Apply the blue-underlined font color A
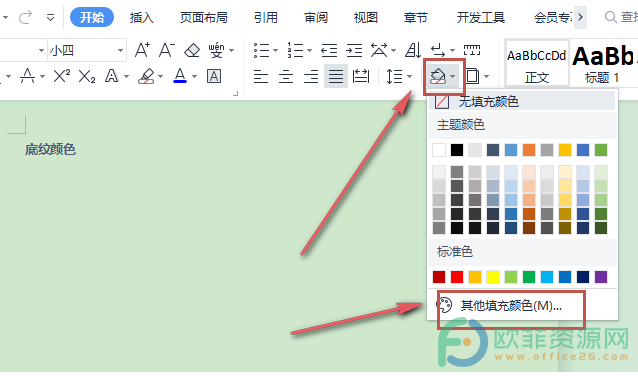The image size is (638, 376). tap(180, 76)
